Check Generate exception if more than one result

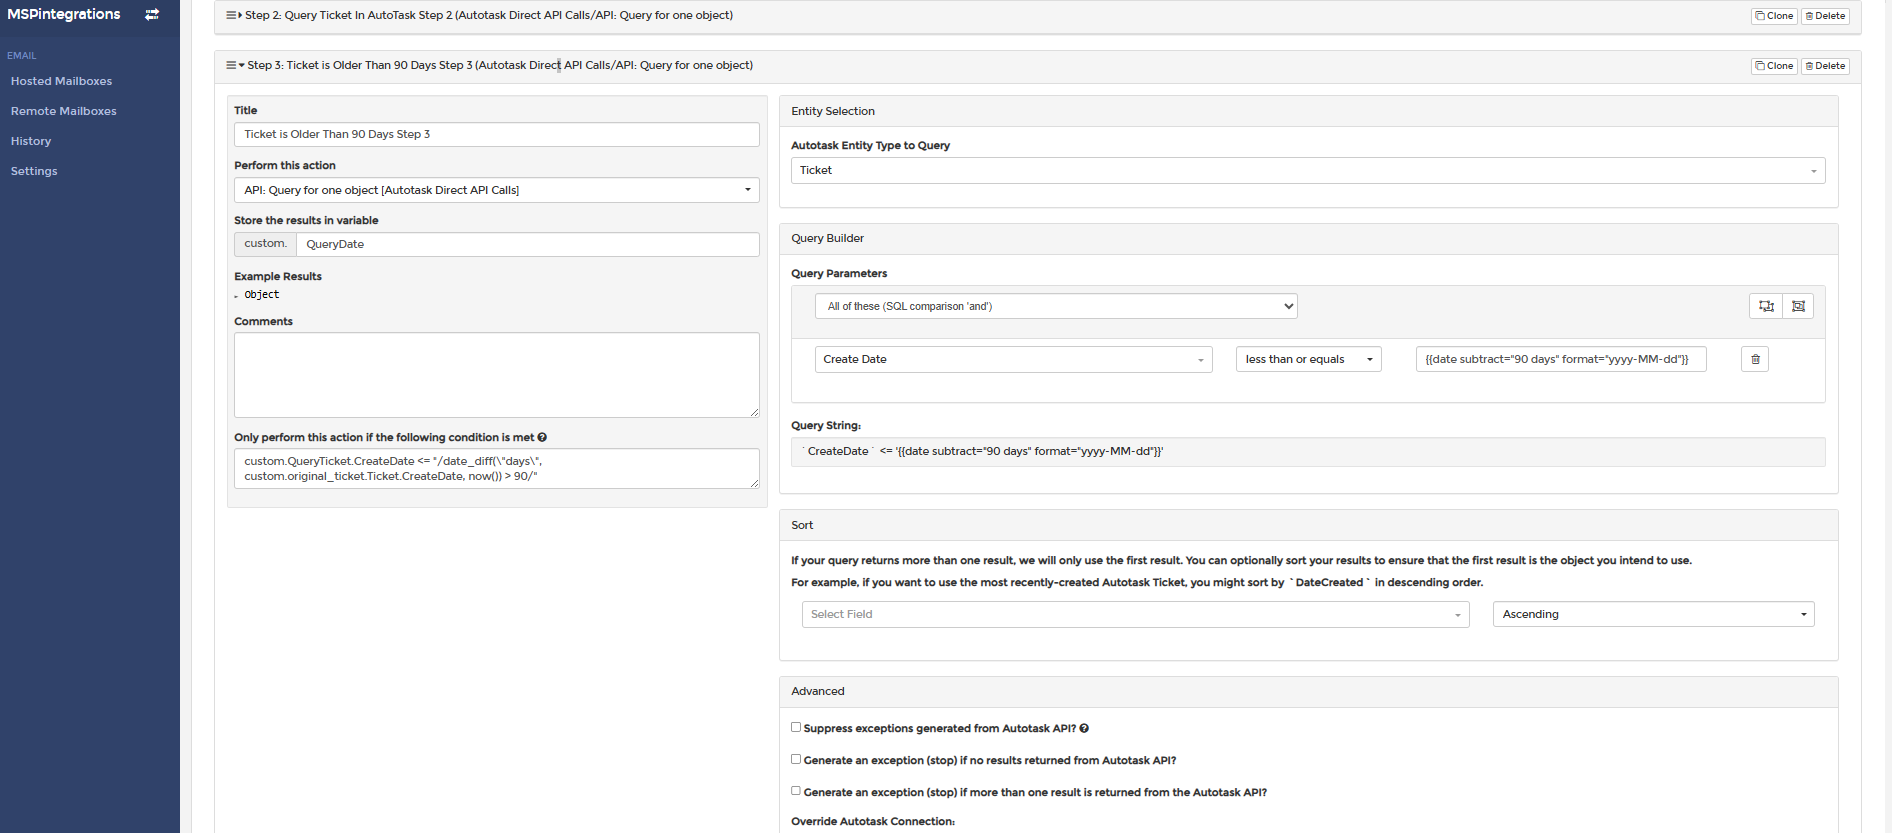[796, 791]
